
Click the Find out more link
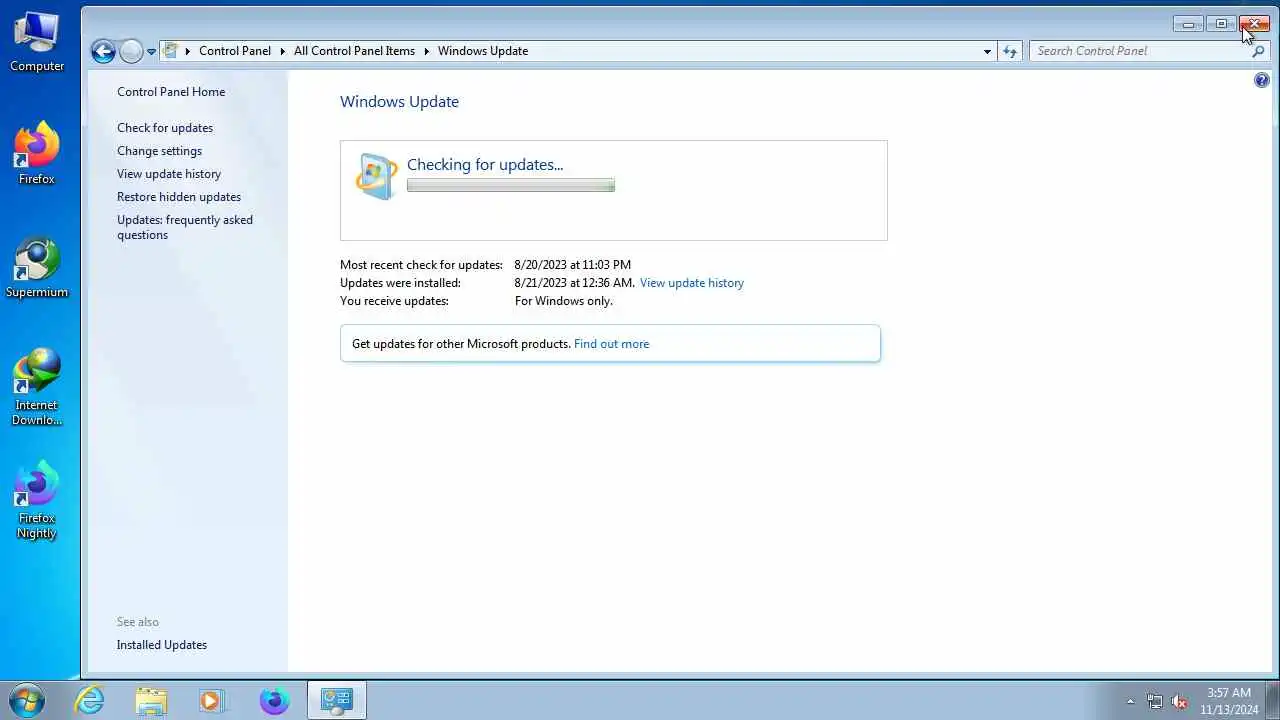(611, 344)
